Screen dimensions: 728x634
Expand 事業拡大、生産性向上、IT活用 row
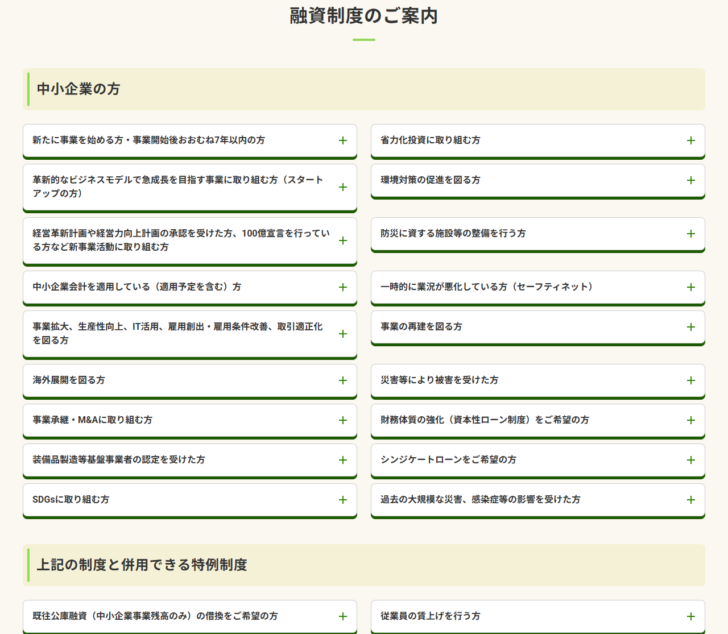point(190,334)
